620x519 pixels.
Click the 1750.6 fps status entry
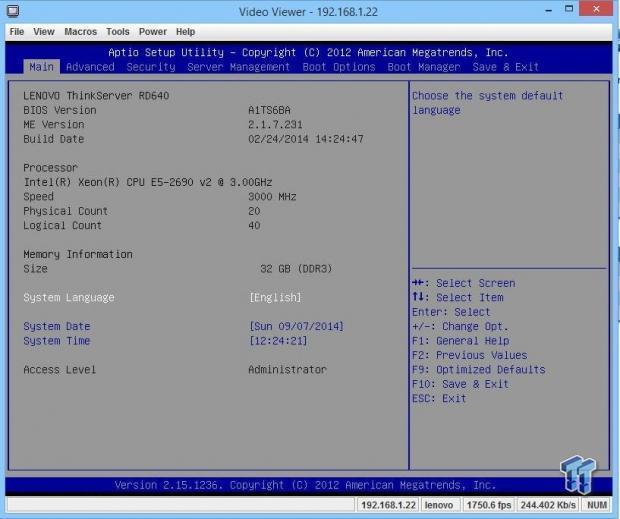pos(489,505)
